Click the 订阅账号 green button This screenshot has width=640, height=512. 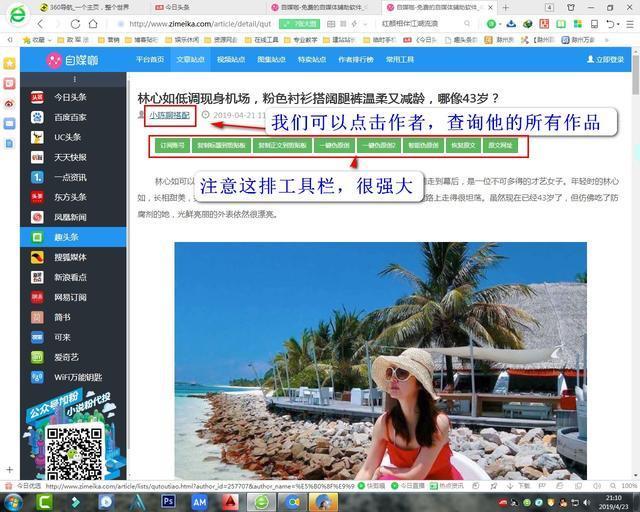[172, 146]
